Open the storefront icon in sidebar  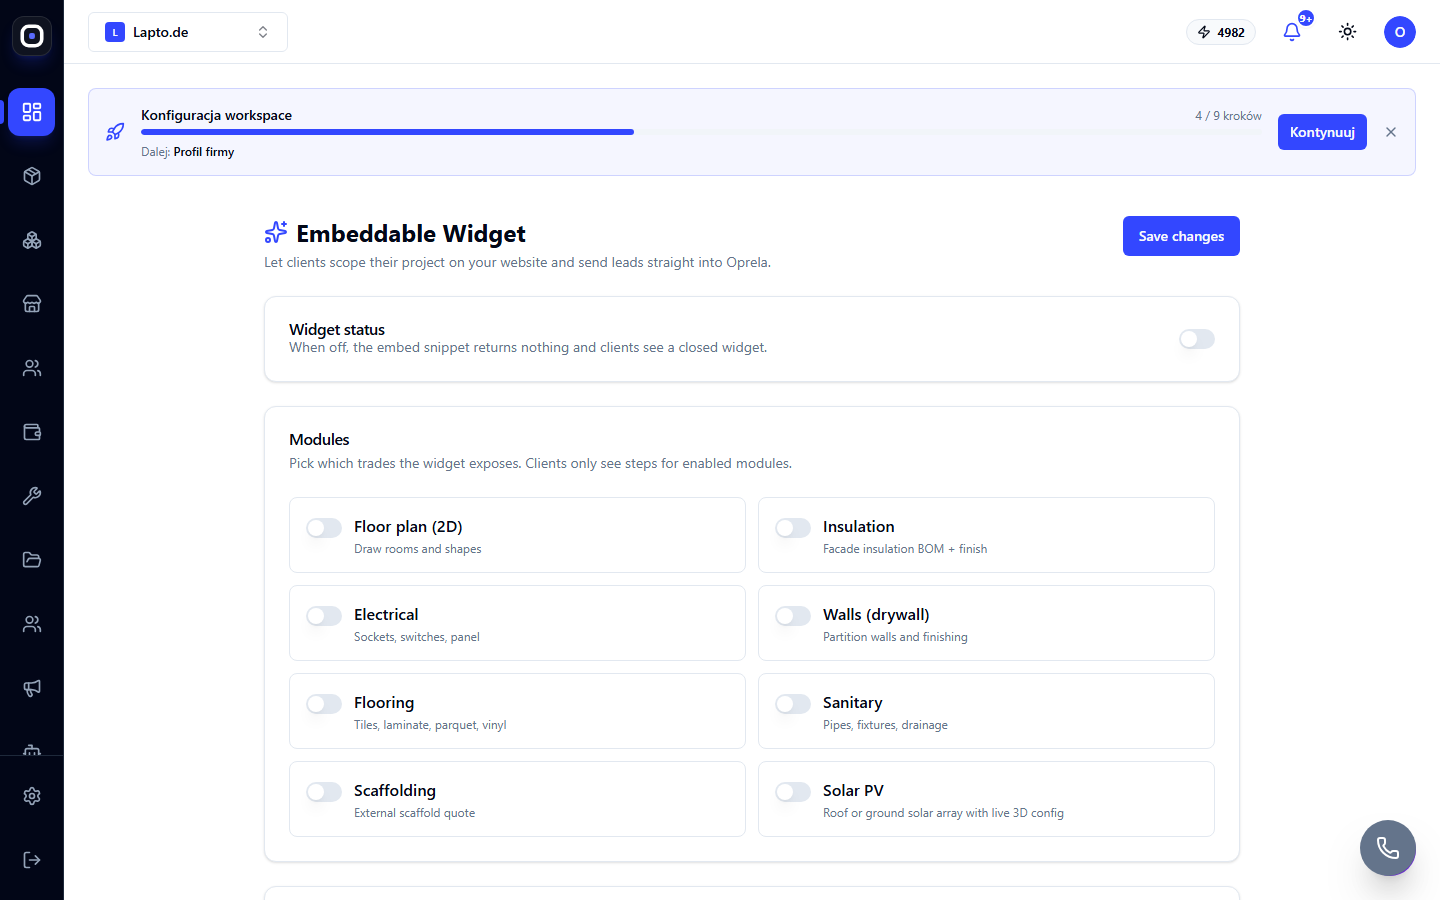[32, 304]
